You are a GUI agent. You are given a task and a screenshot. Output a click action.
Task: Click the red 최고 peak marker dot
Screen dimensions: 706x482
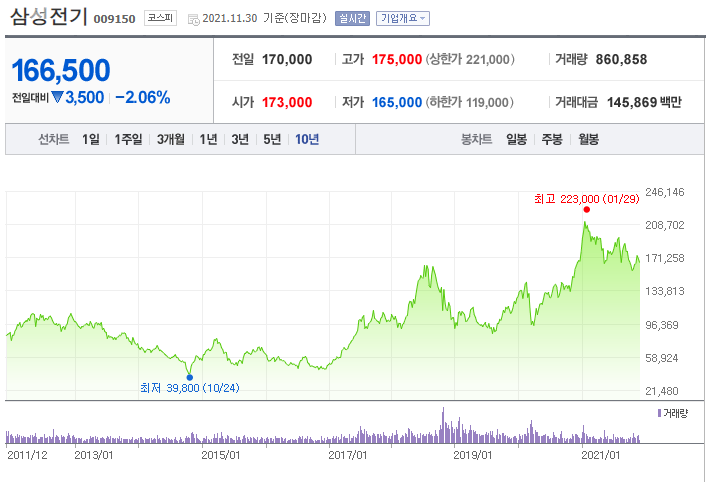(587, 209)
